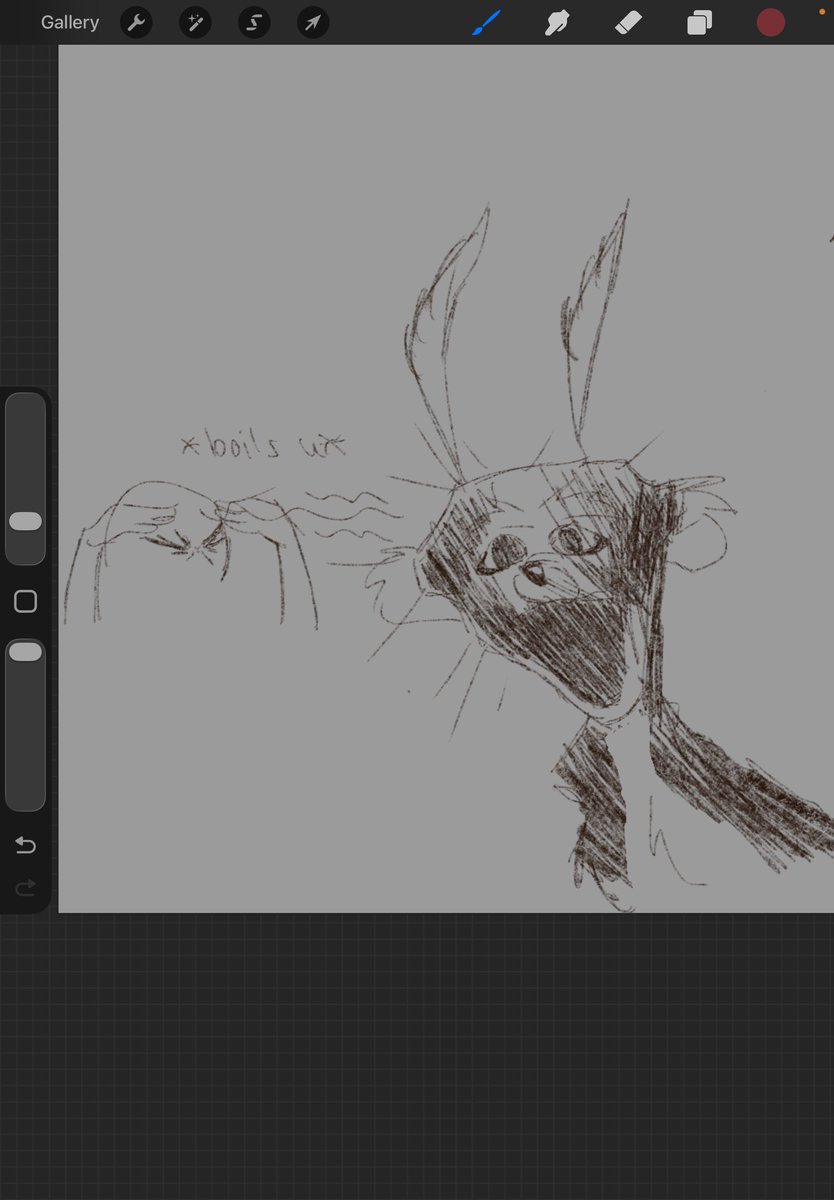Adjust the brush opacity slider
This screenshot has height=1200, width=834.
point(25,725)
